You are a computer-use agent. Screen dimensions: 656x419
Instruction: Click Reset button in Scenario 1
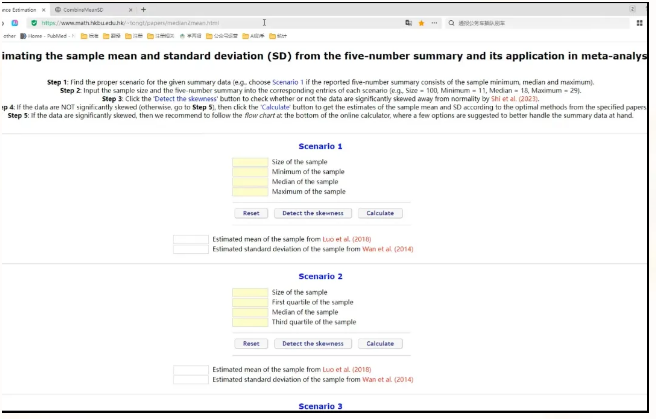pos(251,213)
